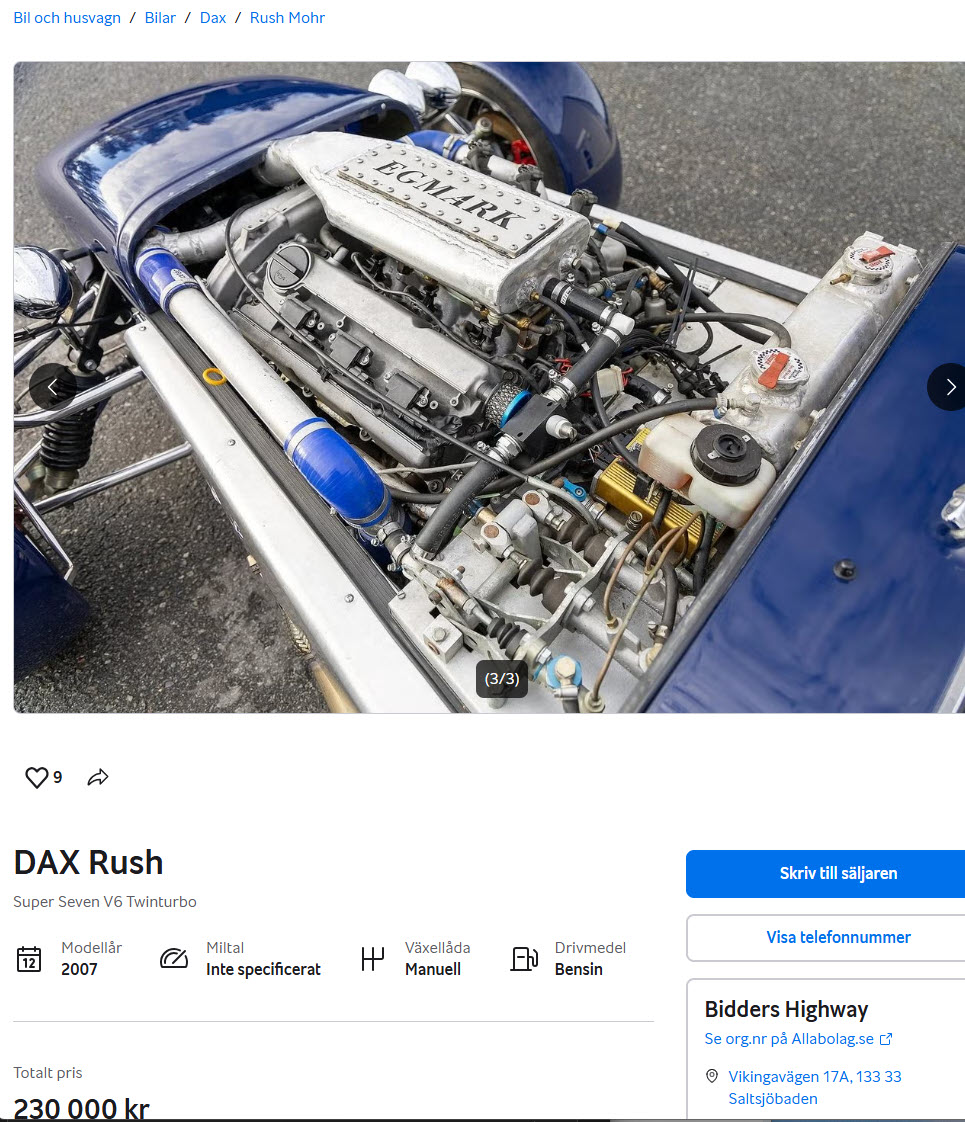
Task: Click the Växellåda gearshift icon
Action: [373, 959]
